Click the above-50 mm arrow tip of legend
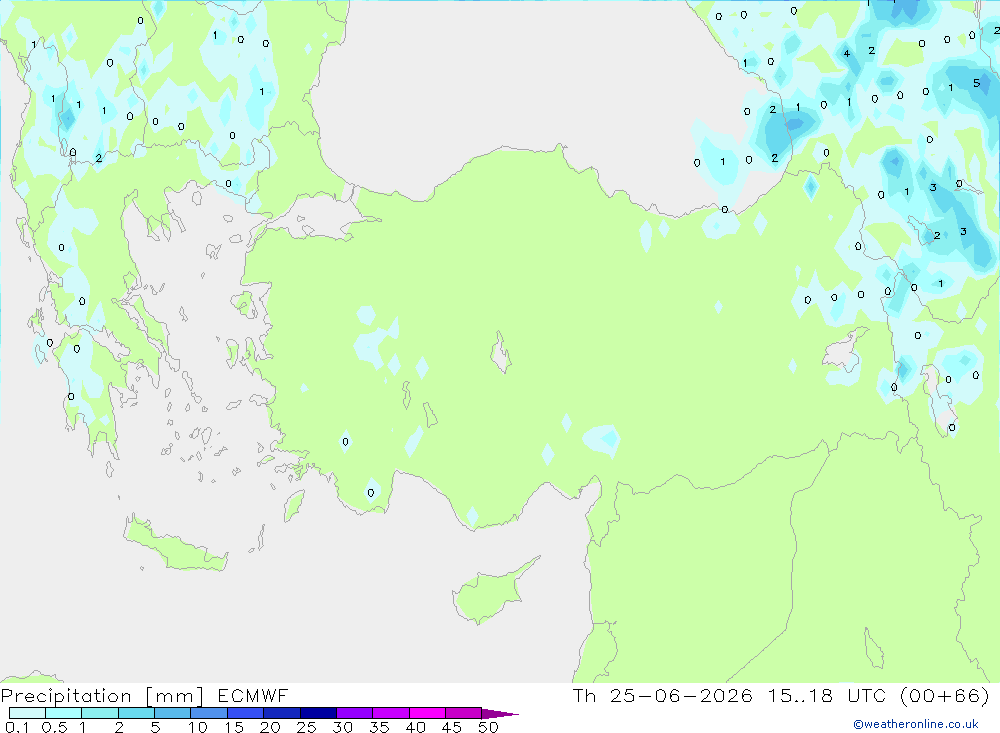The image size is (1000, 733). 500,713
